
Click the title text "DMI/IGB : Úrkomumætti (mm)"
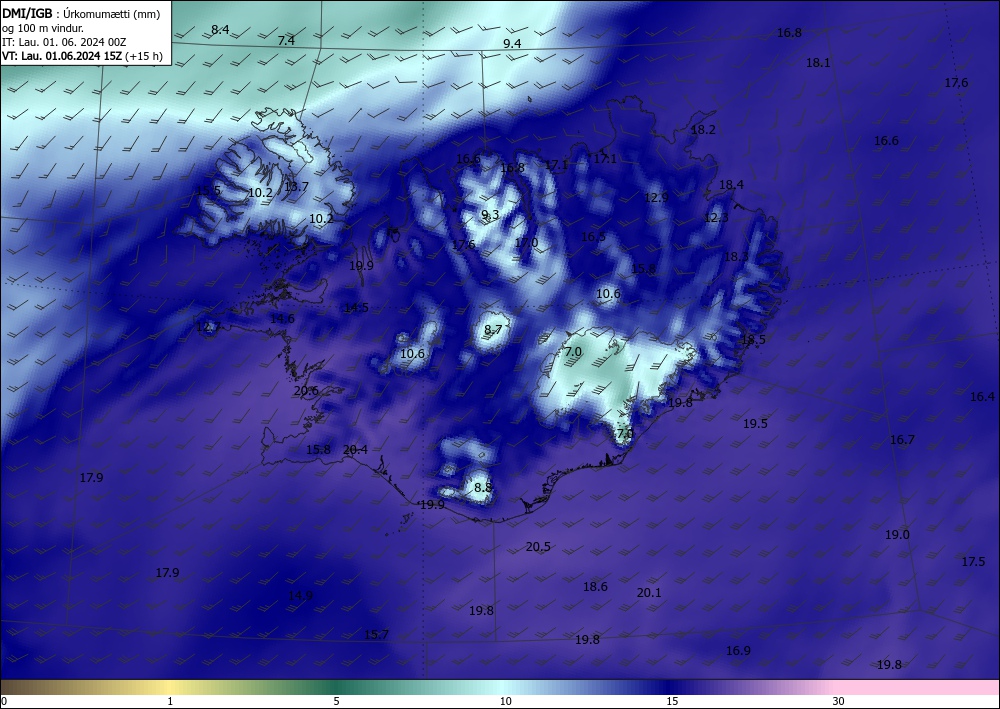pos(81,14)
